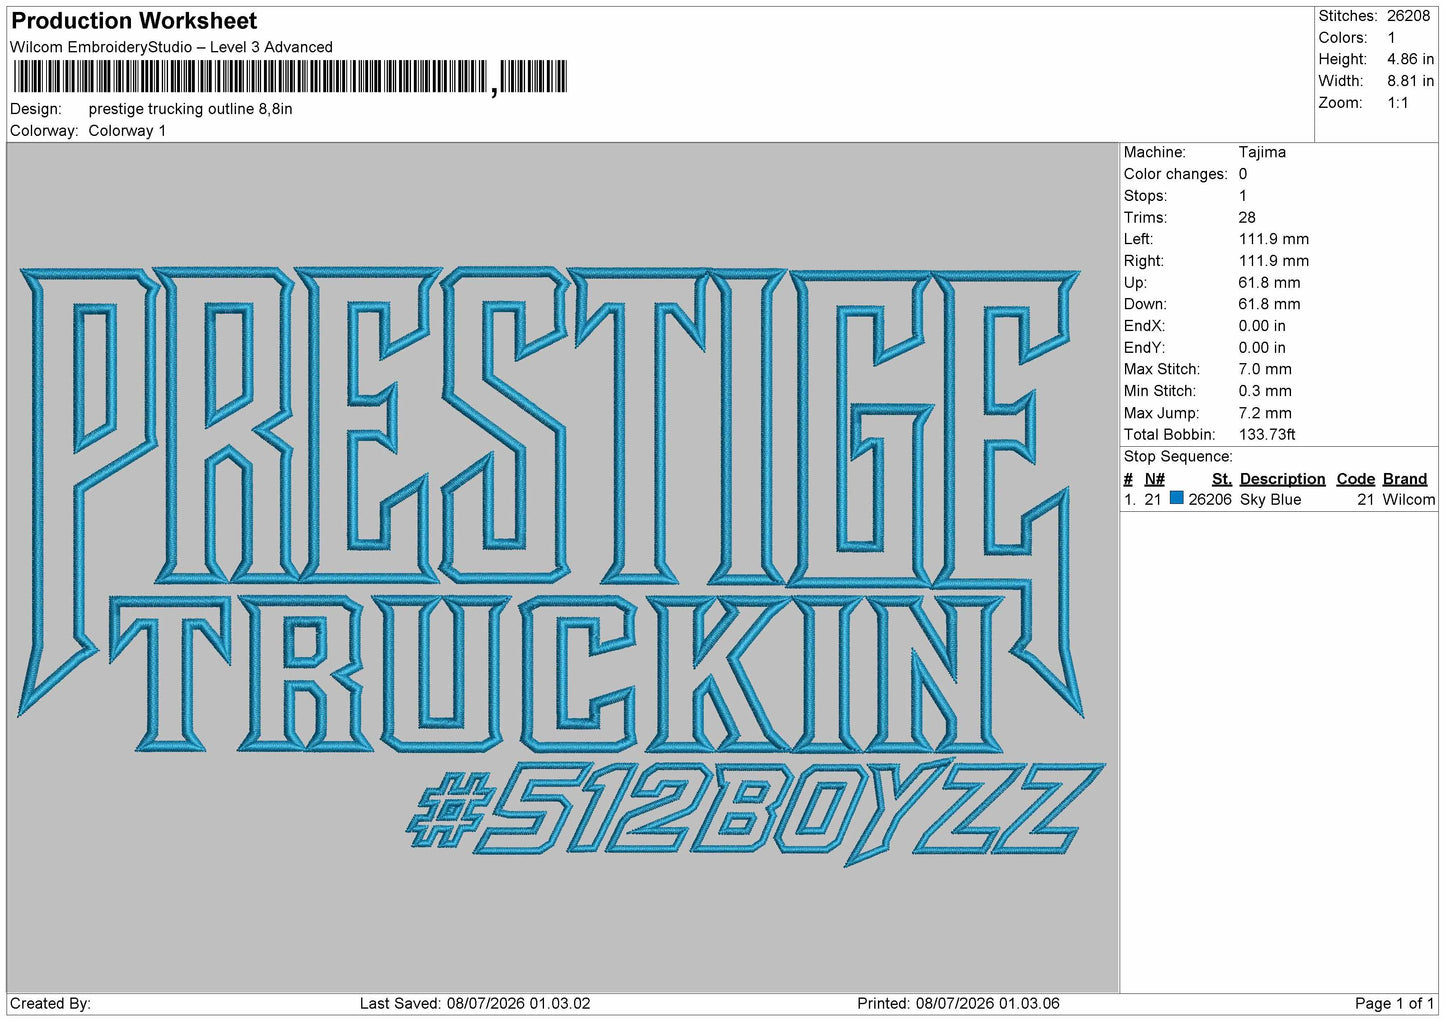Image resolution: width=1445 pixels, height=1021 pixels.
Task: Select the 'Production Worksheet' title
Action: point(134,21)
